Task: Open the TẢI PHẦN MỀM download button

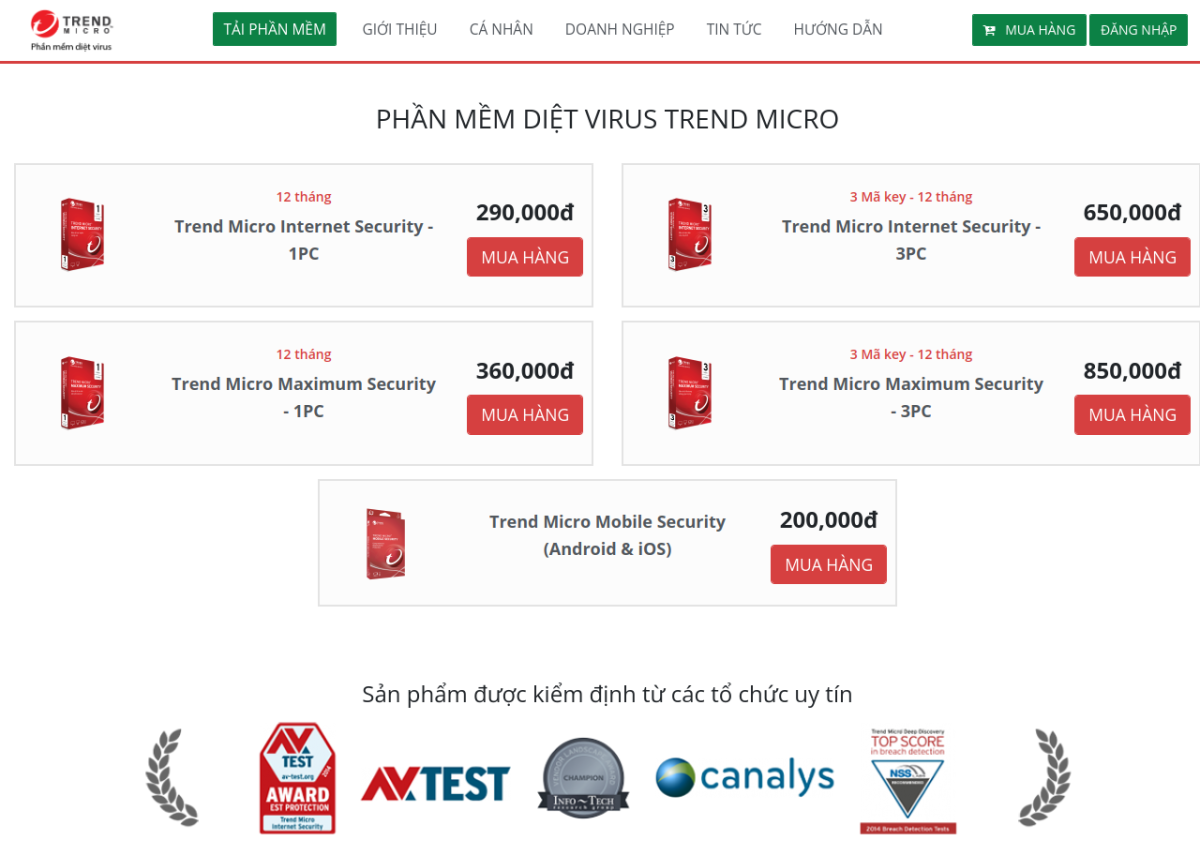Action: pos(275,29)
